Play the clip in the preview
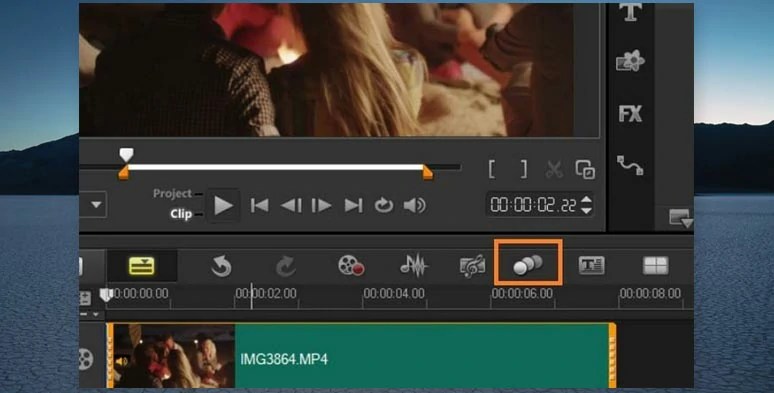This screenshot has height=393, width=774. pyautogui.click(x=223, y=205)
